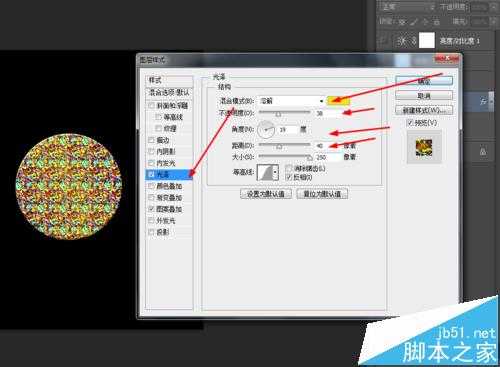Click the distance value field showing 40

[x=328, y=146]
